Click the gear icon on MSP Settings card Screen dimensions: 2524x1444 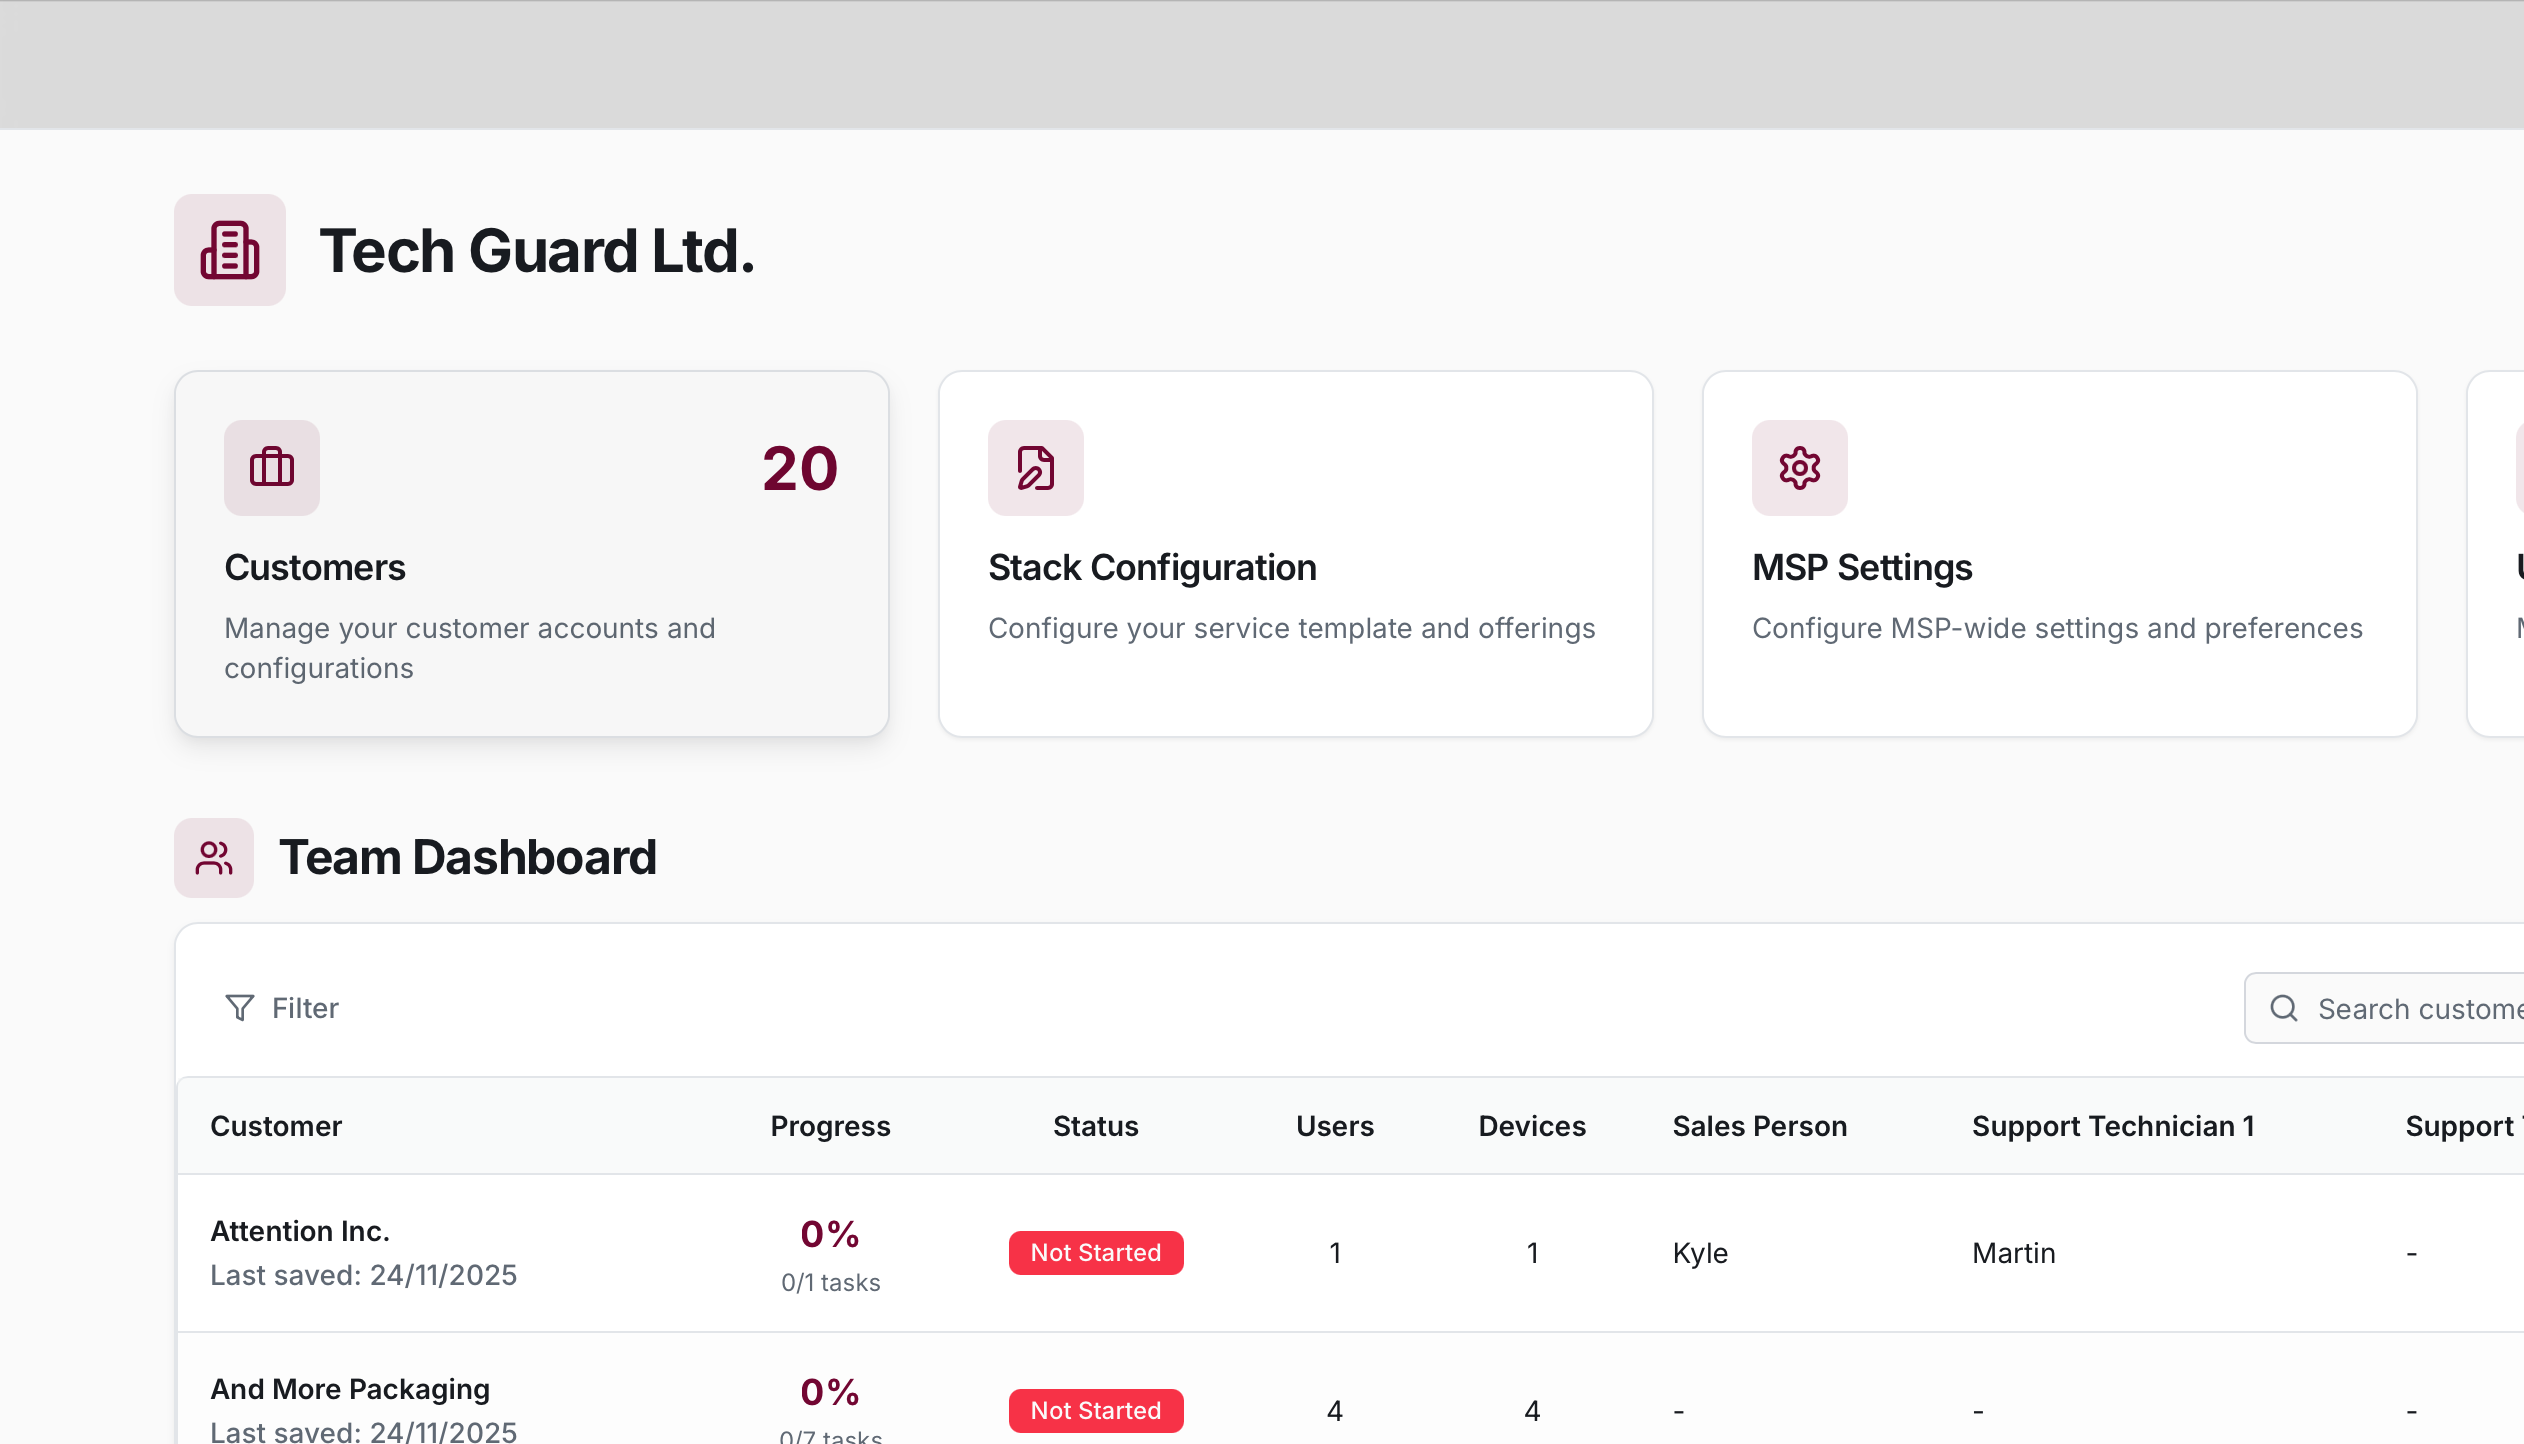coord(1798,467)
